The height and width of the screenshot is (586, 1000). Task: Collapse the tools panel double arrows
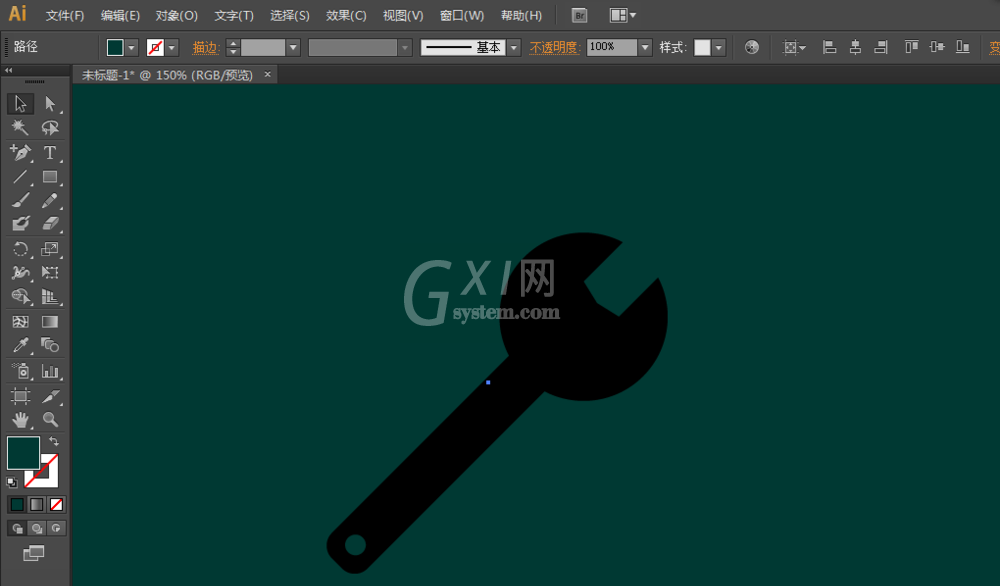point(8,70)
